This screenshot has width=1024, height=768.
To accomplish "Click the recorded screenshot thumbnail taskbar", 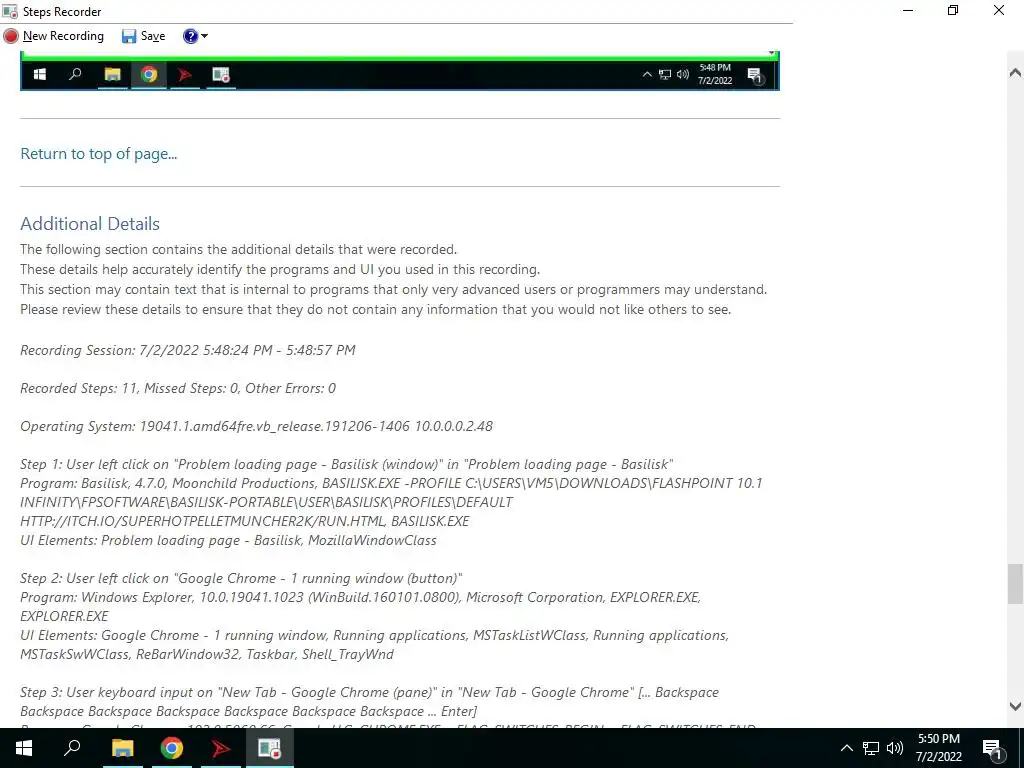I will click(400, 74).
